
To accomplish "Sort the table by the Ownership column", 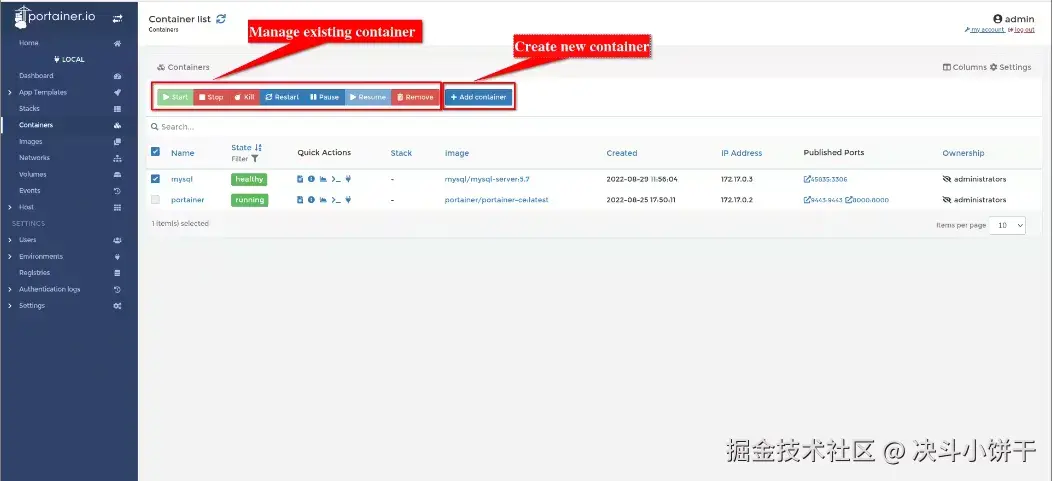I will (x=963, y=153).
